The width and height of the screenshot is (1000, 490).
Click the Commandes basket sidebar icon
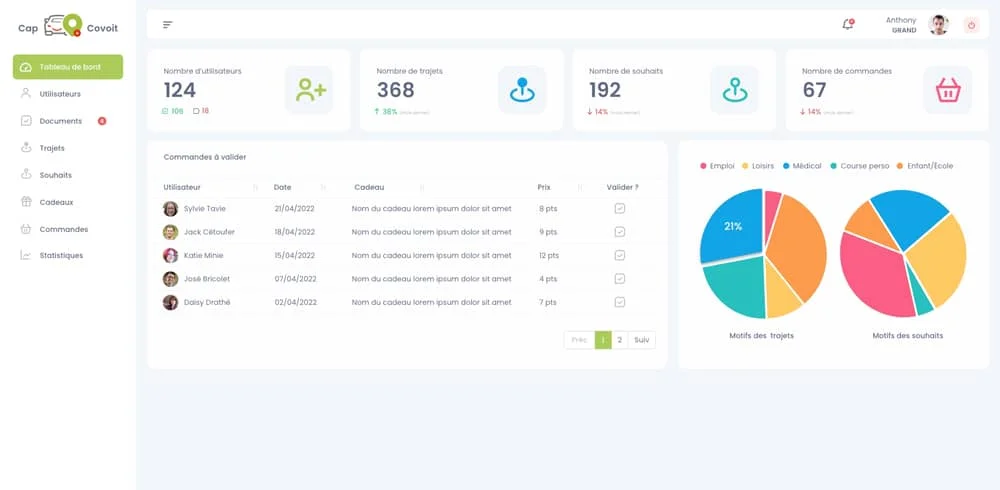pos(26,228)
